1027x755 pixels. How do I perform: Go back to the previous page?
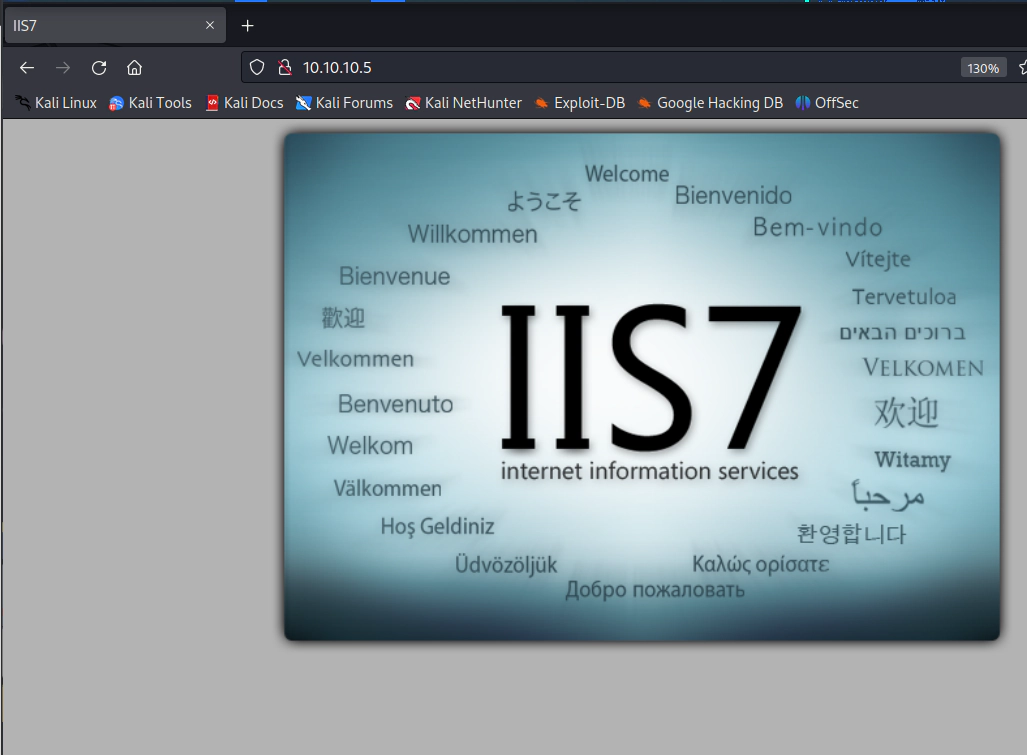click(x=27, y=67)
